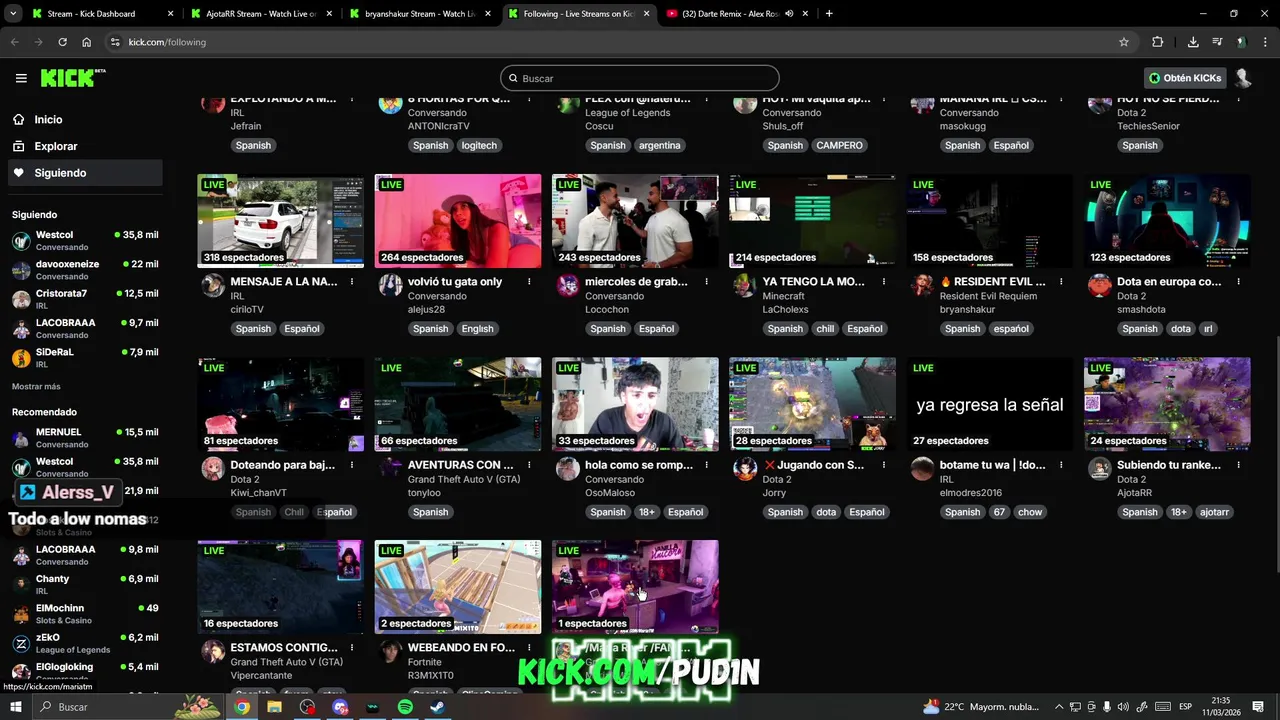The image size is (1280, 720).
Task: Click bryanshakur channel avatar
Action: (922, 286)
